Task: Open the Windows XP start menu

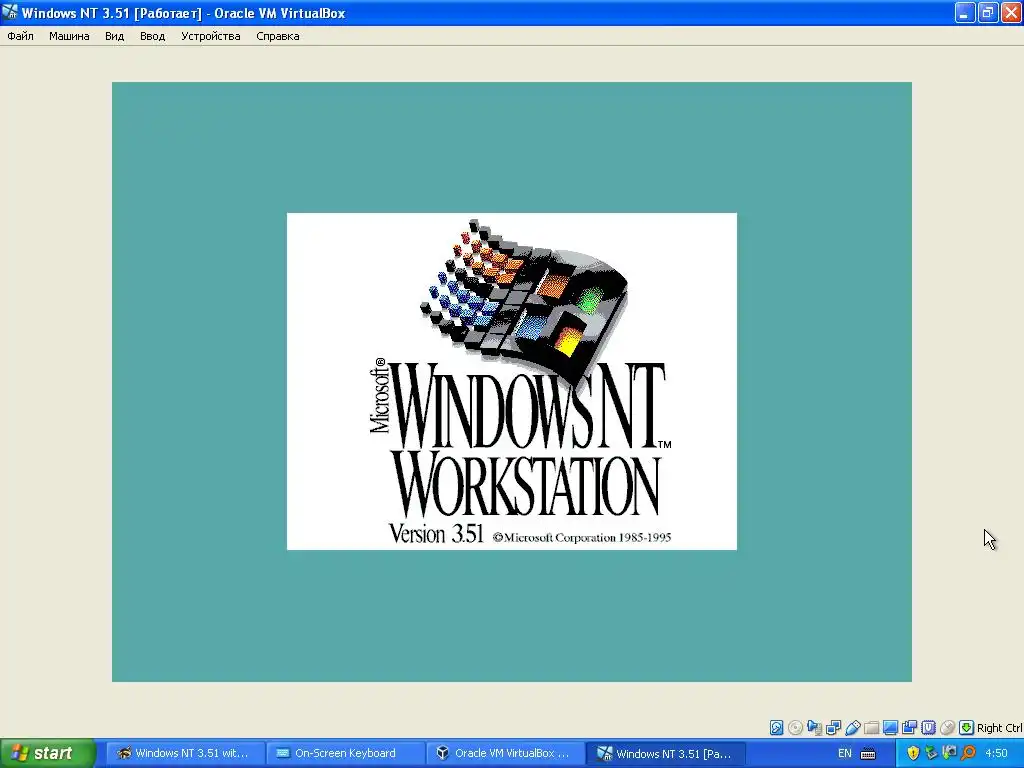Action: click(x=48, y=753)
